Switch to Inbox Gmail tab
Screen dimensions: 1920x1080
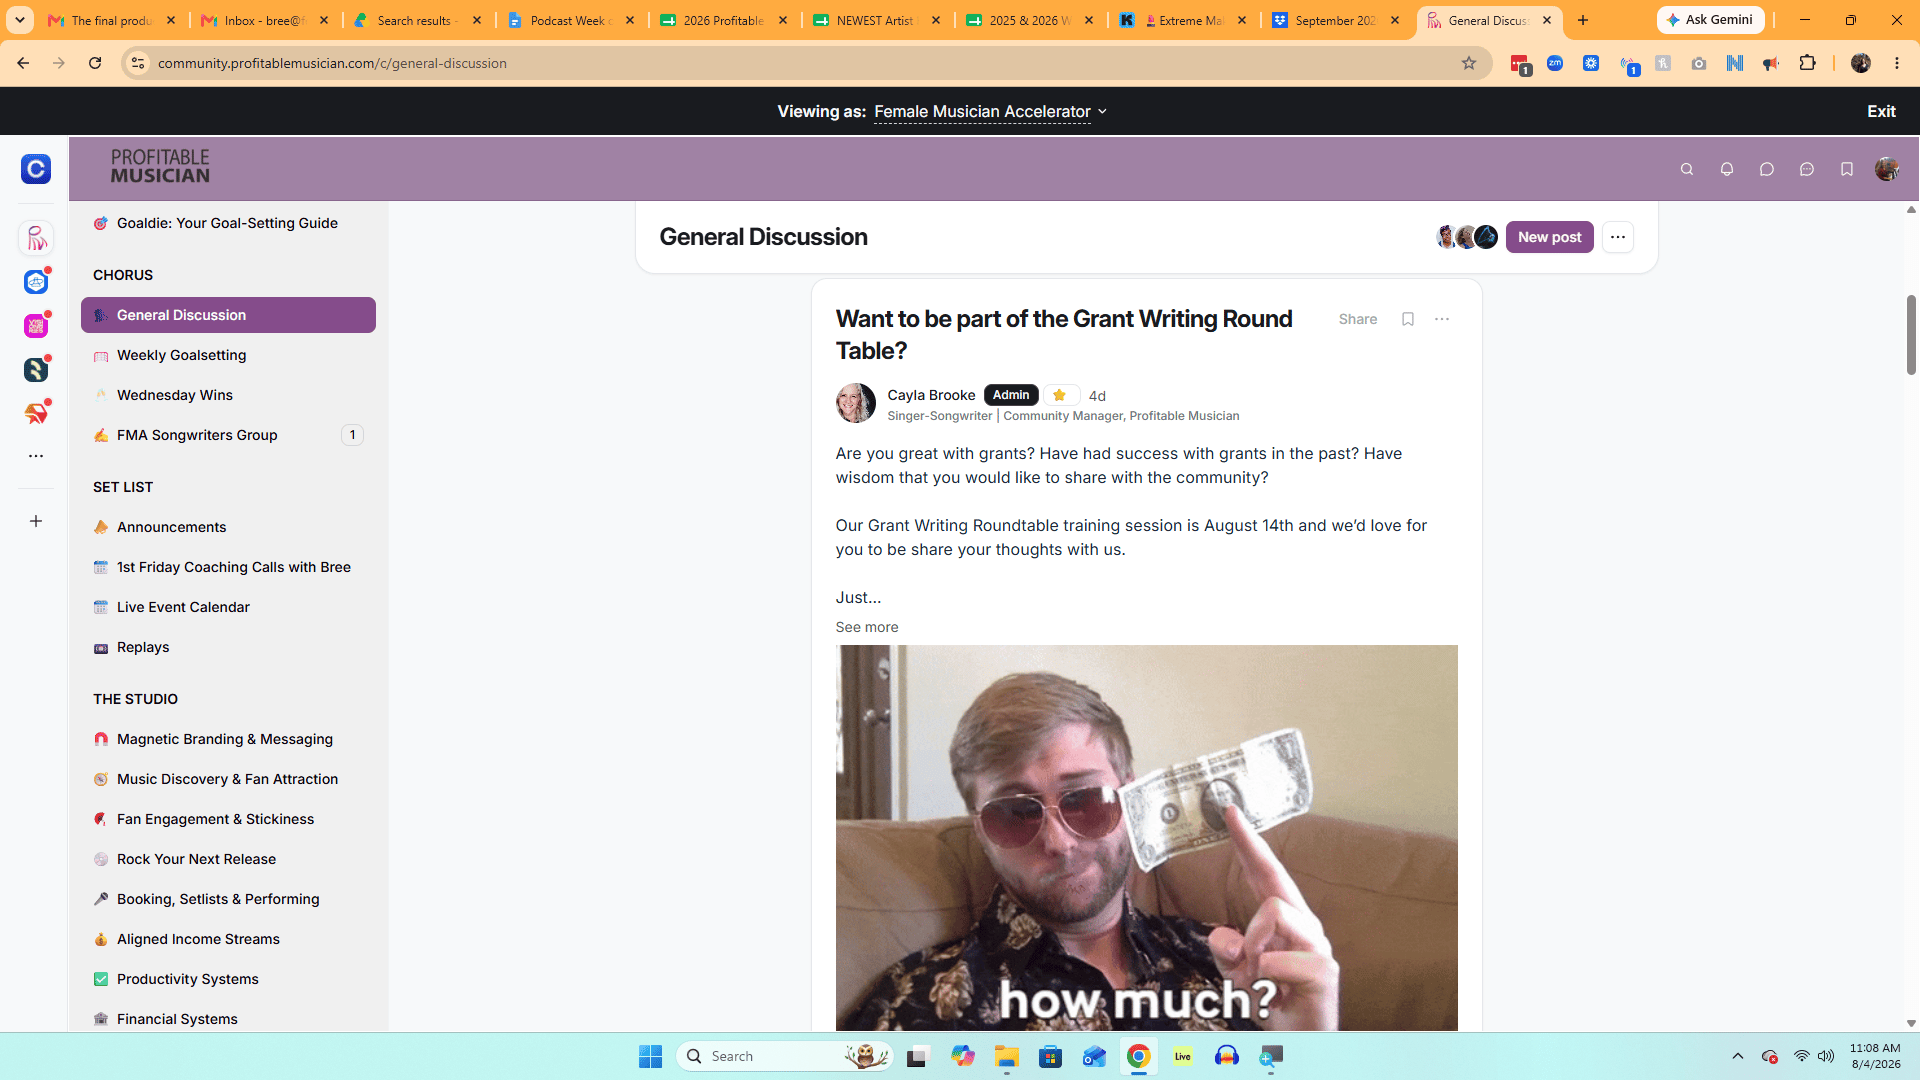click(265, 20)
